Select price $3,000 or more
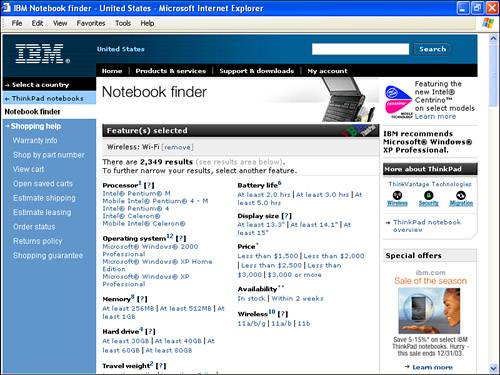Viewport: 500px width, 375px height. (x=295, y=275)
